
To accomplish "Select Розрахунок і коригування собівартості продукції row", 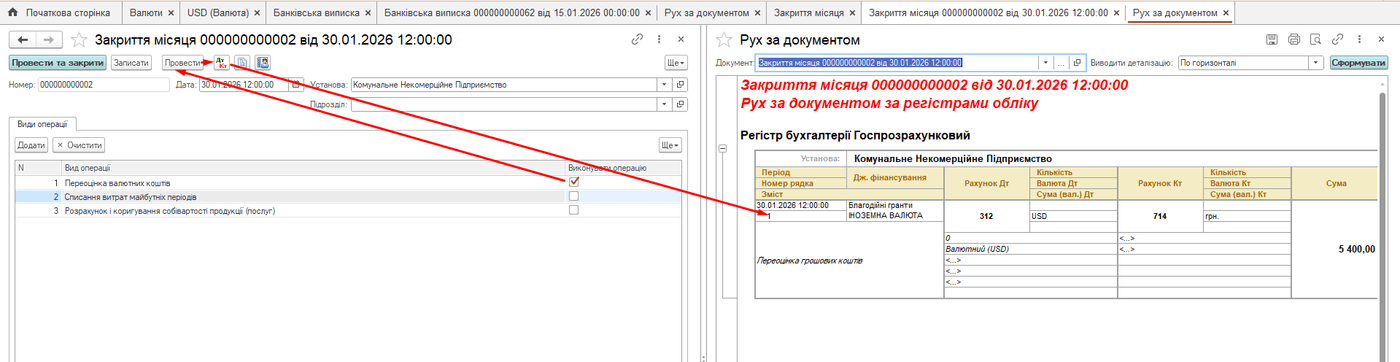I will coord(348,211).
